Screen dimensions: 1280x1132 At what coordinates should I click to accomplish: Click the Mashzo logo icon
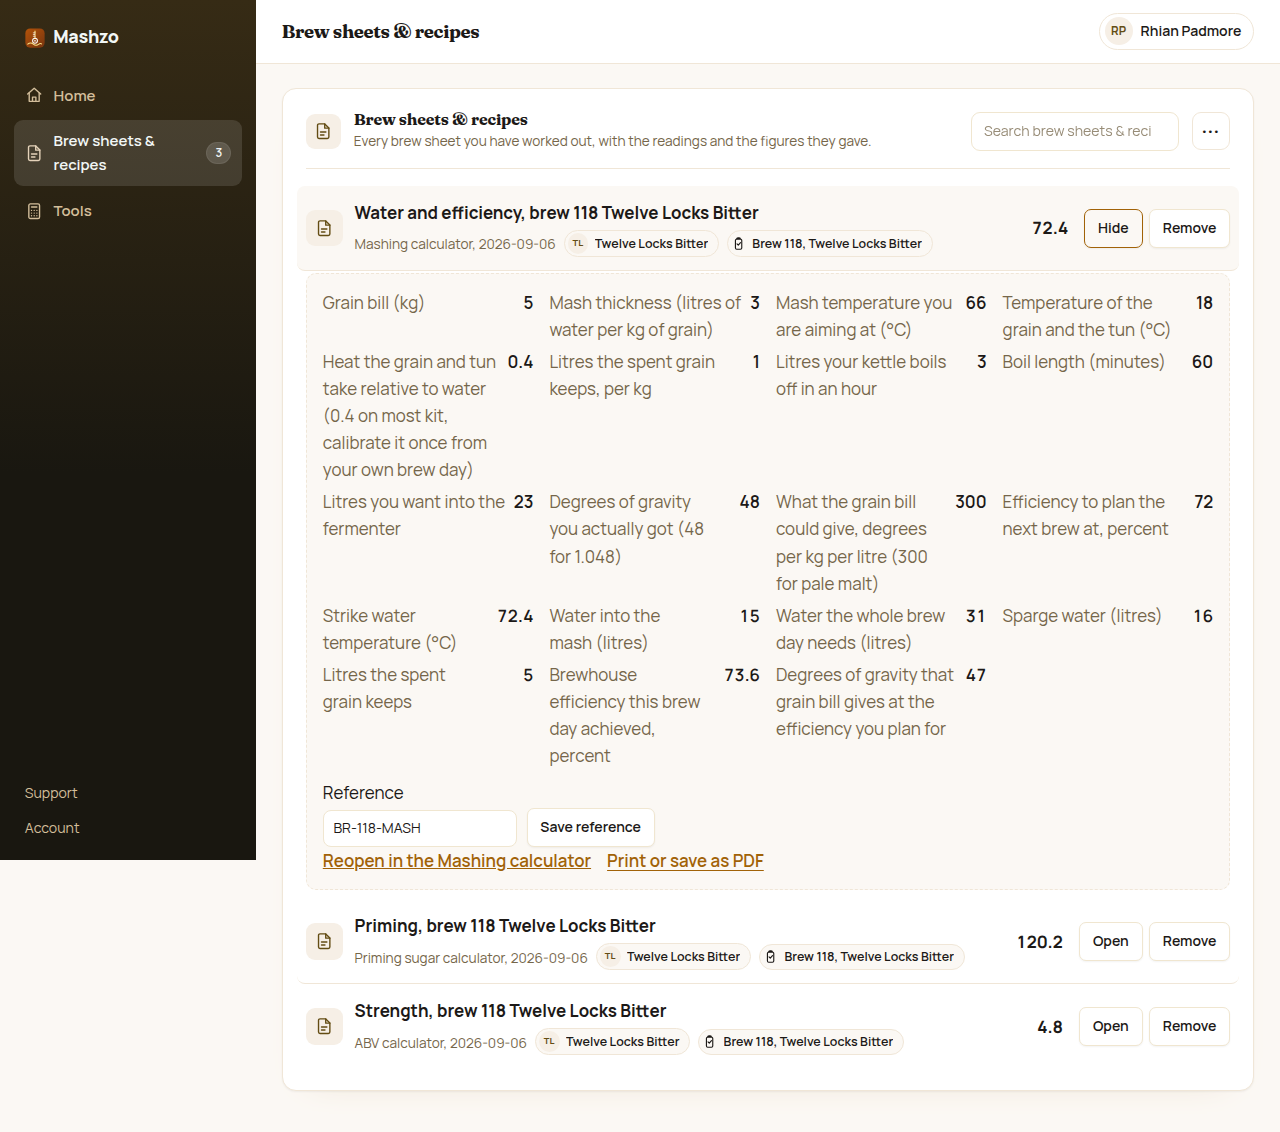coord(35,38)
